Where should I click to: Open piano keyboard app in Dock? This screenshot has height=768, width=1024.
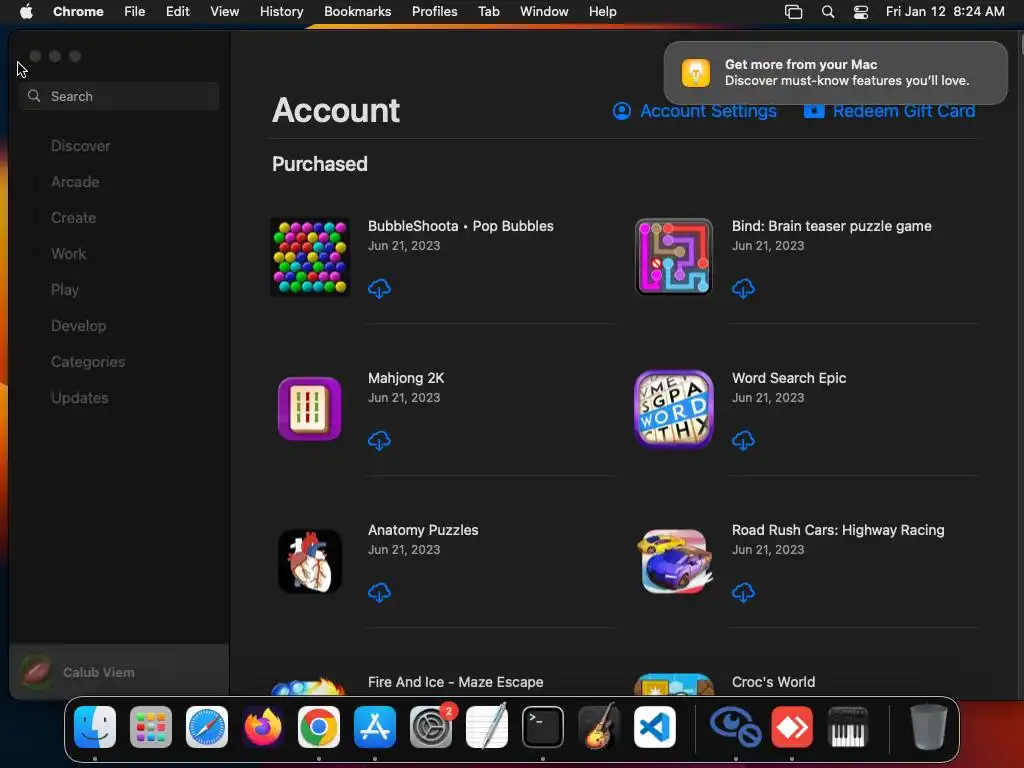click(848, 727)
